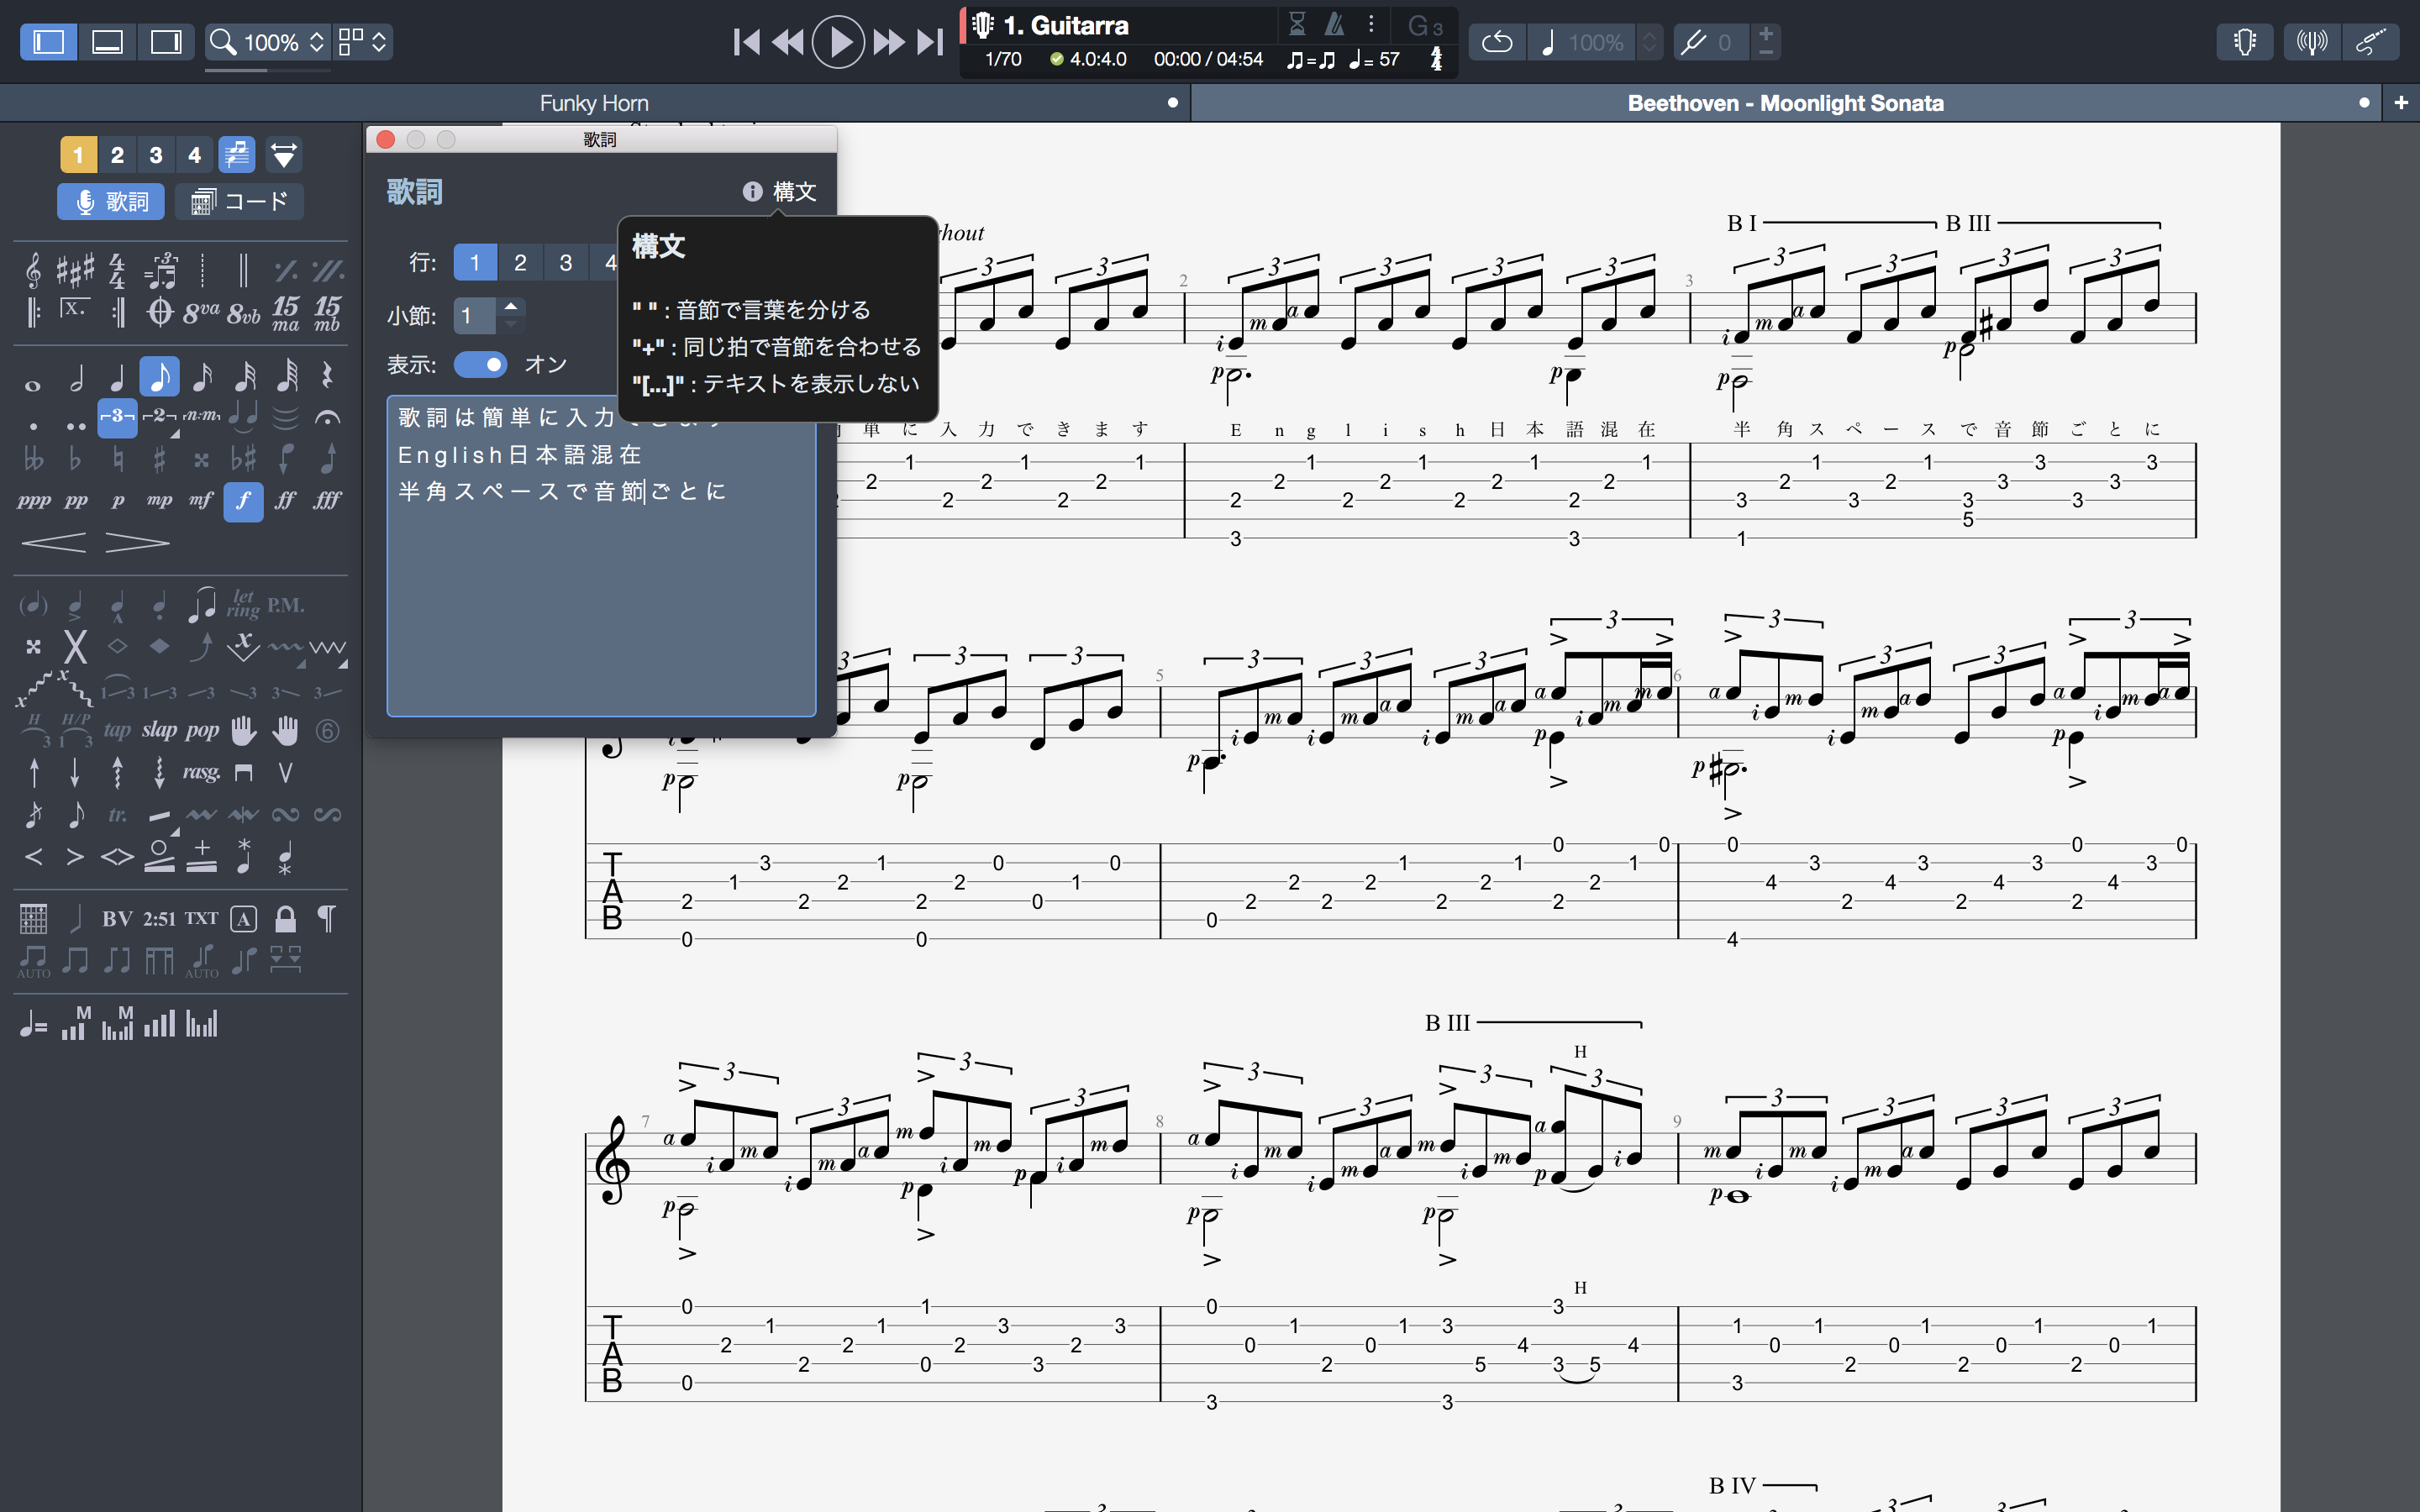Select the forte dynamic icon
The image size is (2420, 1512).
click(243, 501)
